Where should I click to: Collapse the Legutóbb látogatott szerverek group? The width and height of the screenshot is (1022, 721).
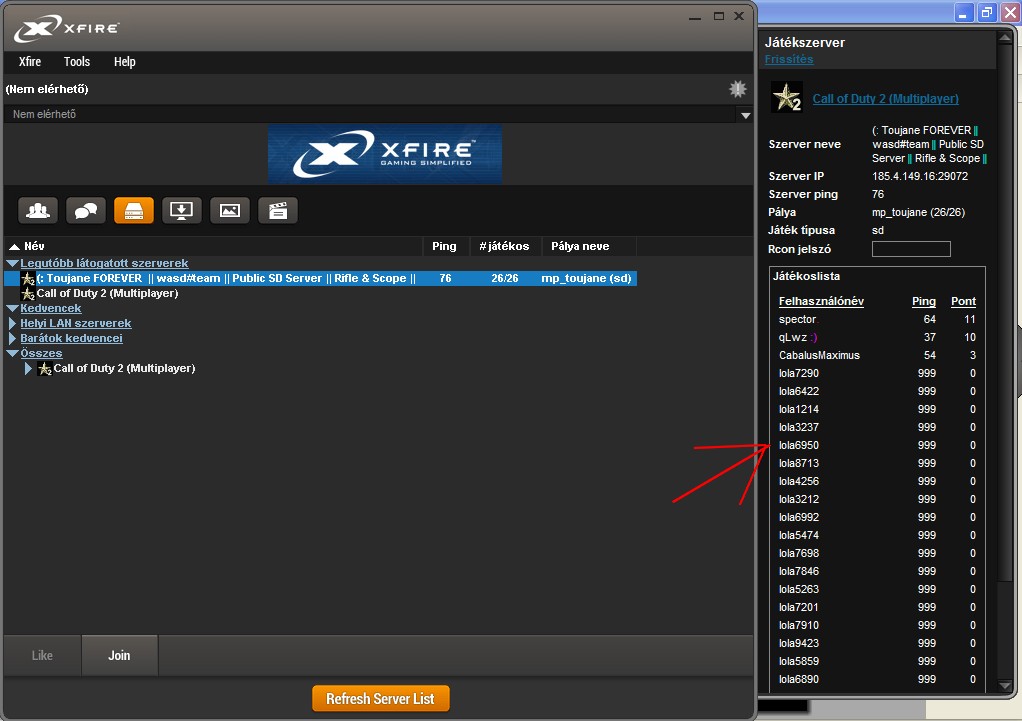[12, 263]
